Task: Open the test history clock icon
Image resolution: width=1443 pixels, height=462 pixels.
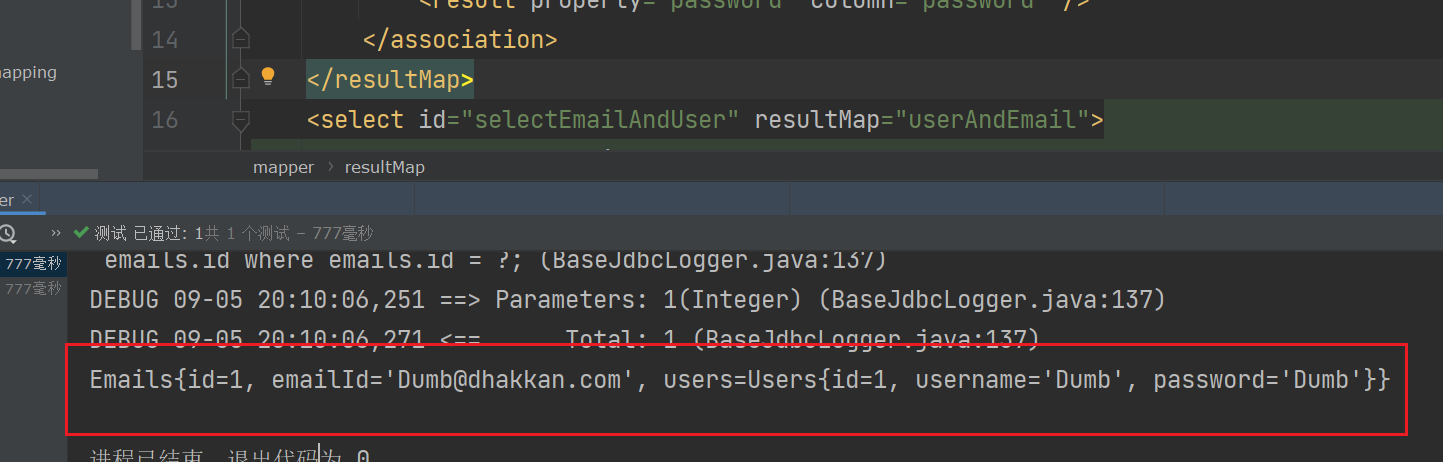Action: pyautogui.click(x=7, y=234)
